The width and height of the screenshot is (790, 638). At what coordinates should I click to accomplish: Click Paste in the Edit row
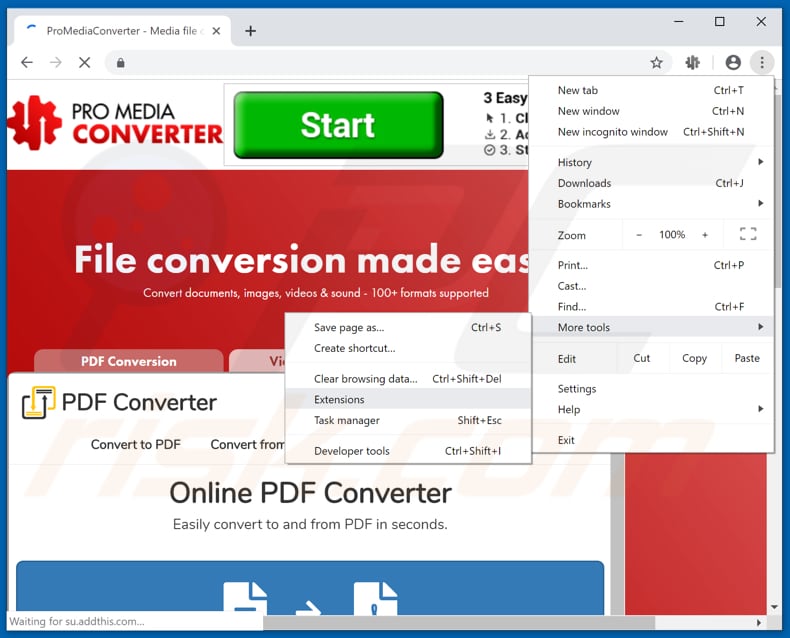point(747,358)
